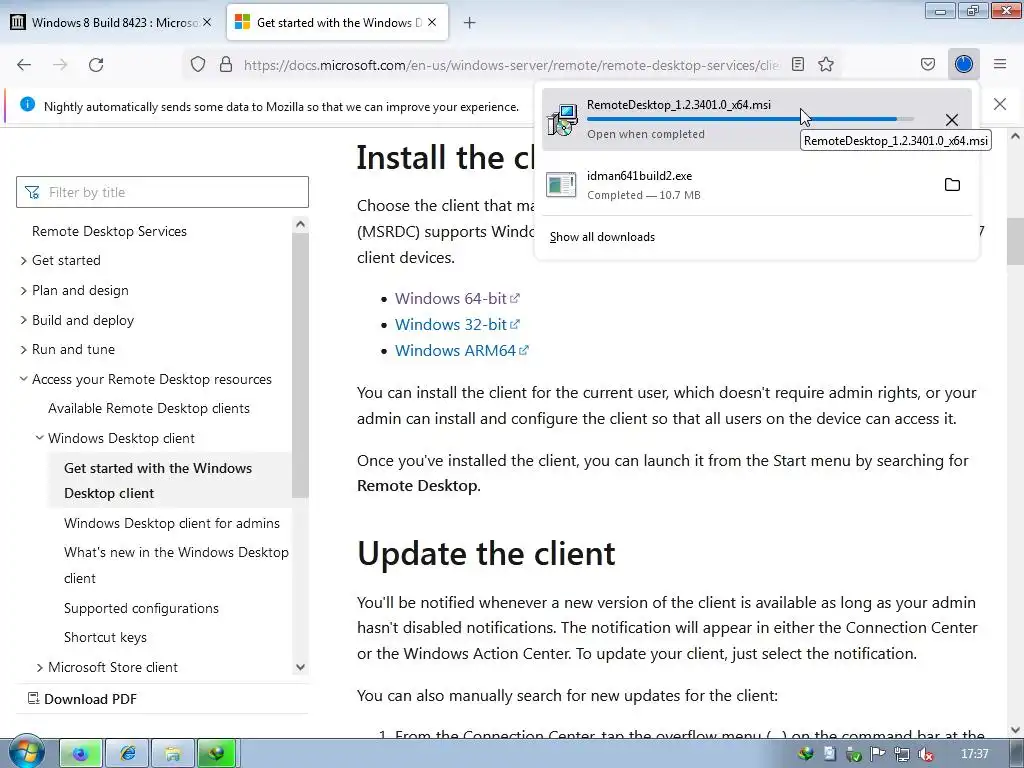
Task: Open Shortcut keys page
Action: point(105,637)
